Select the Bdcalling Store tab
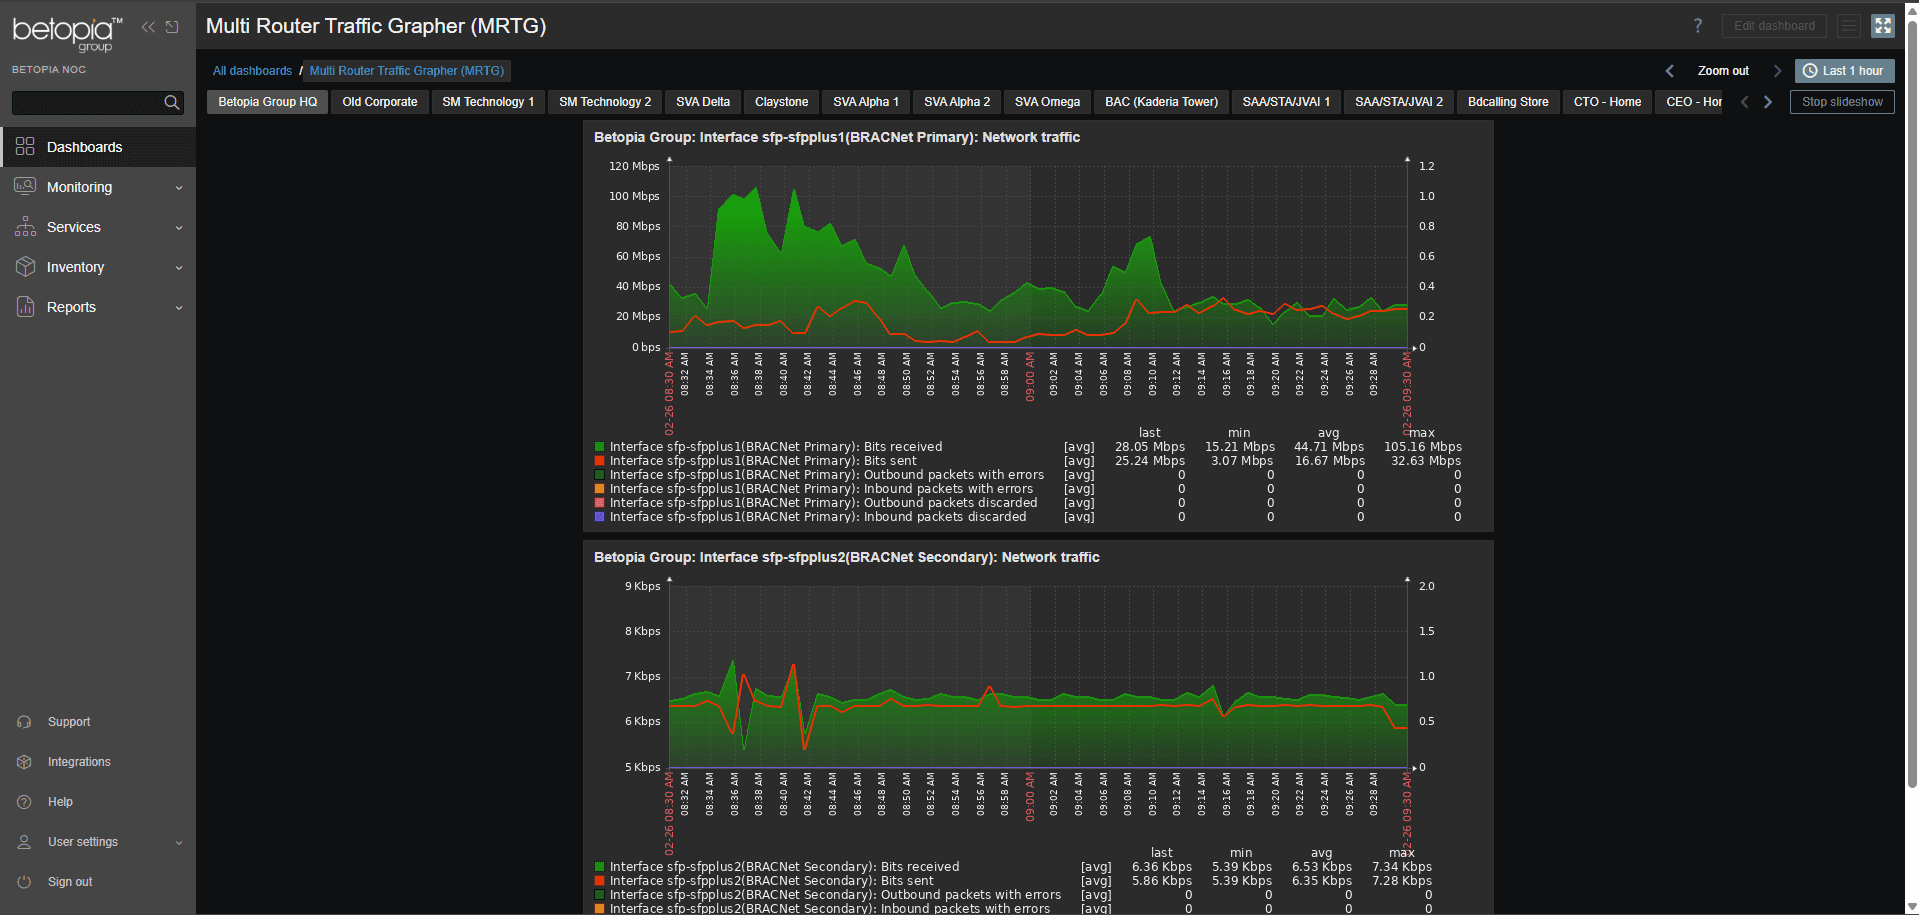Viewport: 1919px width, 915px height. [x=1508, y=102]
